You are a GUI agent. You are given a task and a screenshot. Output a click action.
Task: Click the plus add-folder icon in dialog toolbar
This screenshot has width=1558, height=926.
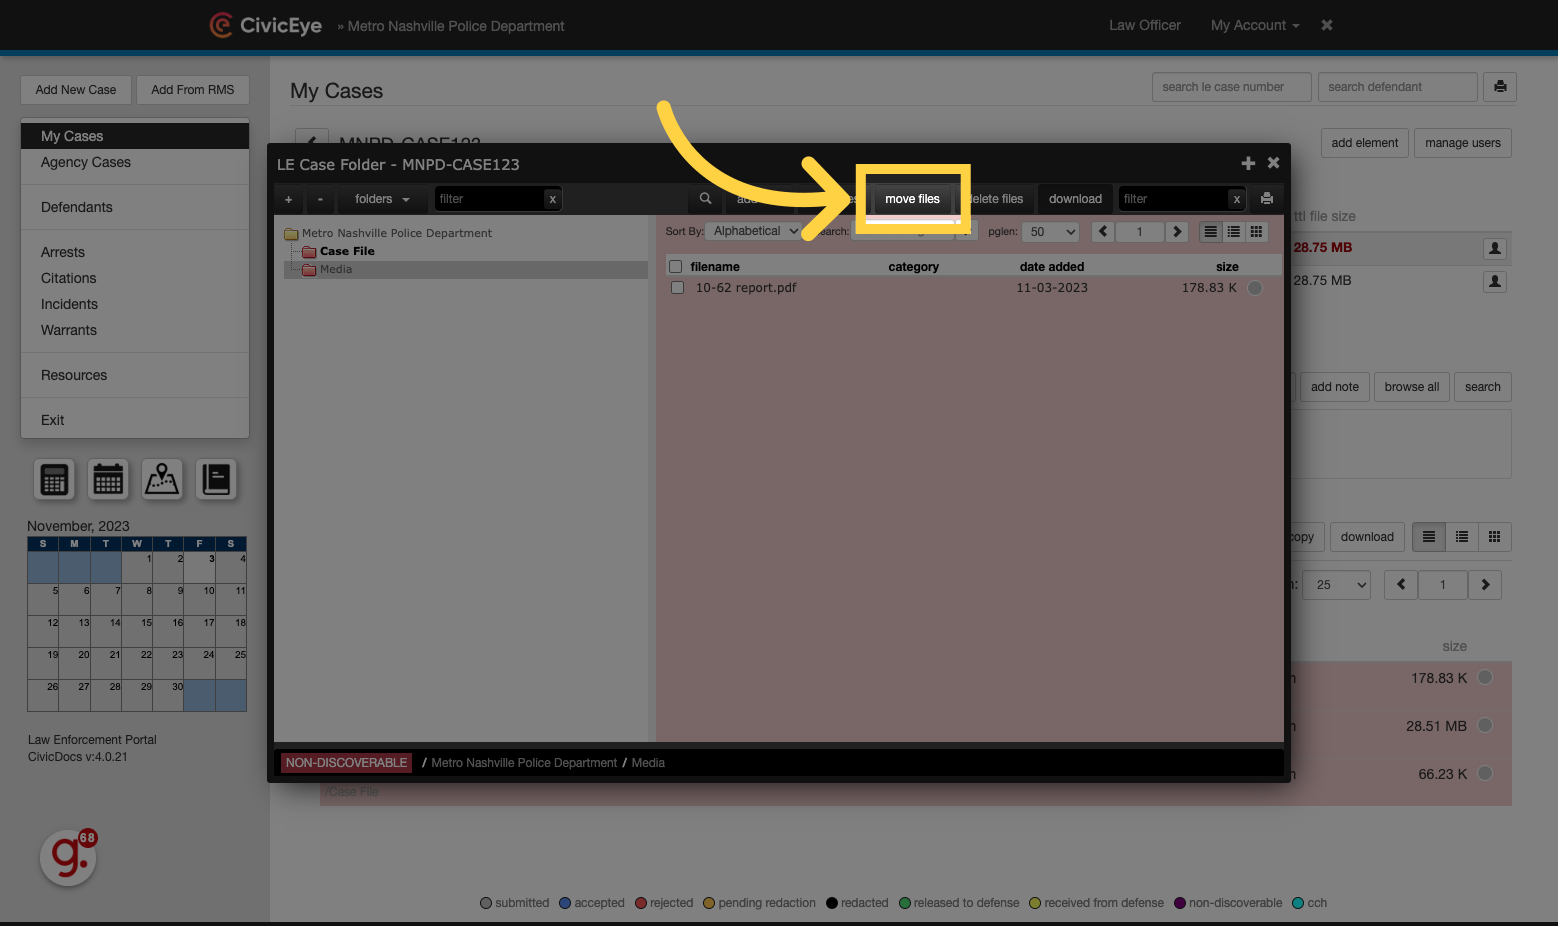click(288, 199)
